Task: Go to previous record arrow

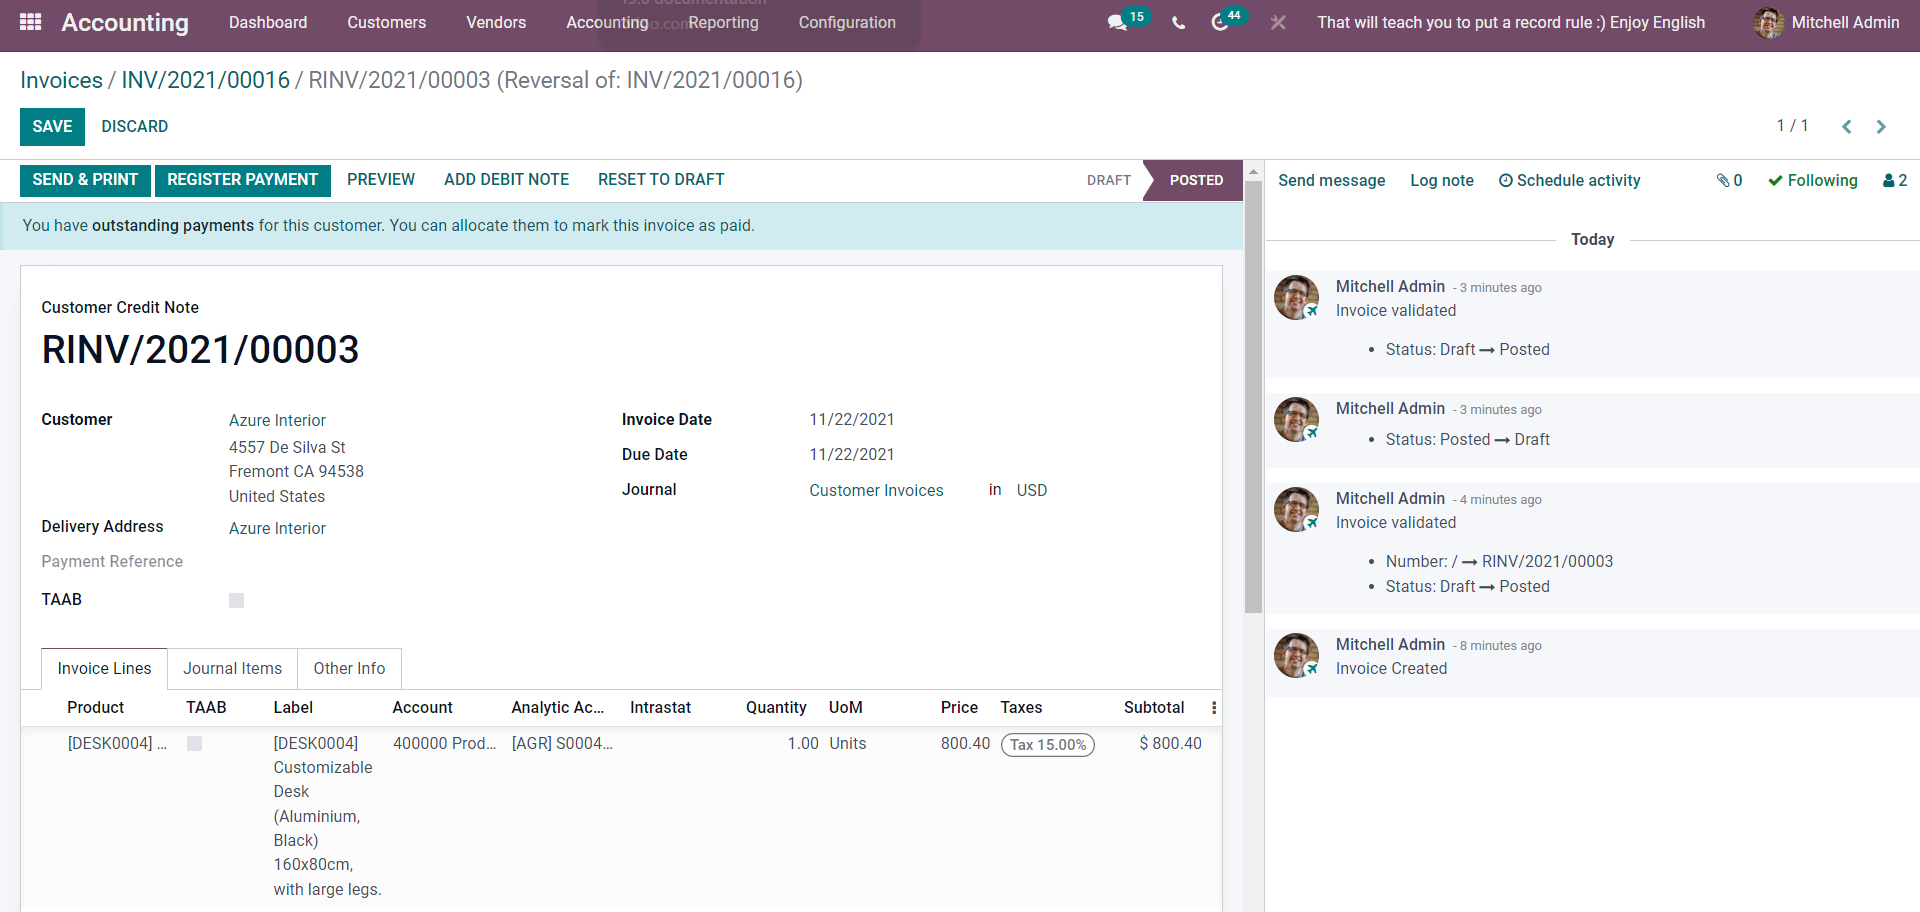Action: (x=1847, y=127)
